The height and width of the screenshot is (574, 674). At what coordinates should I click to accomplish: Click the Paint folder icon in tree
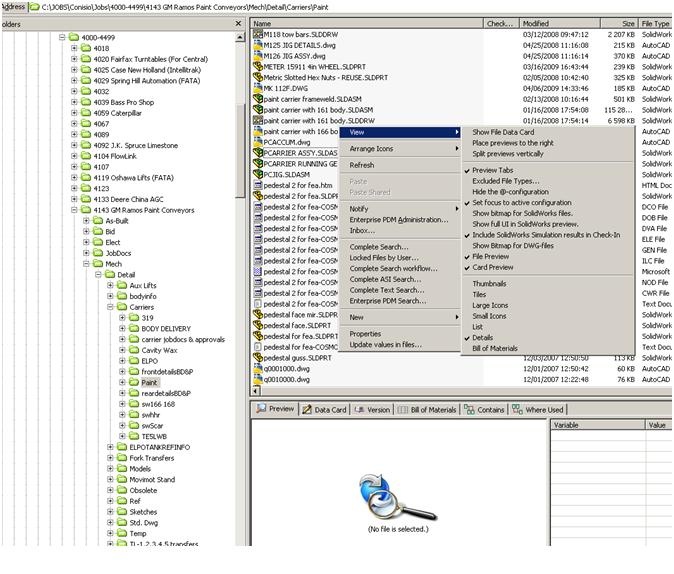(x=134, y=382)
